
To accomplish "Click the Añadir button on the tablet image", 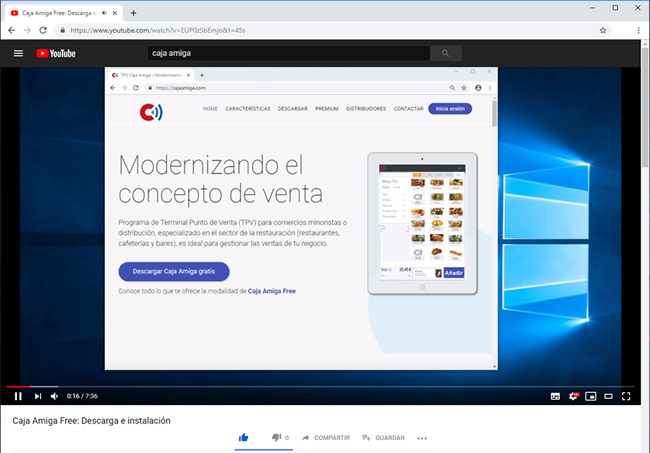I will point(454,273).
